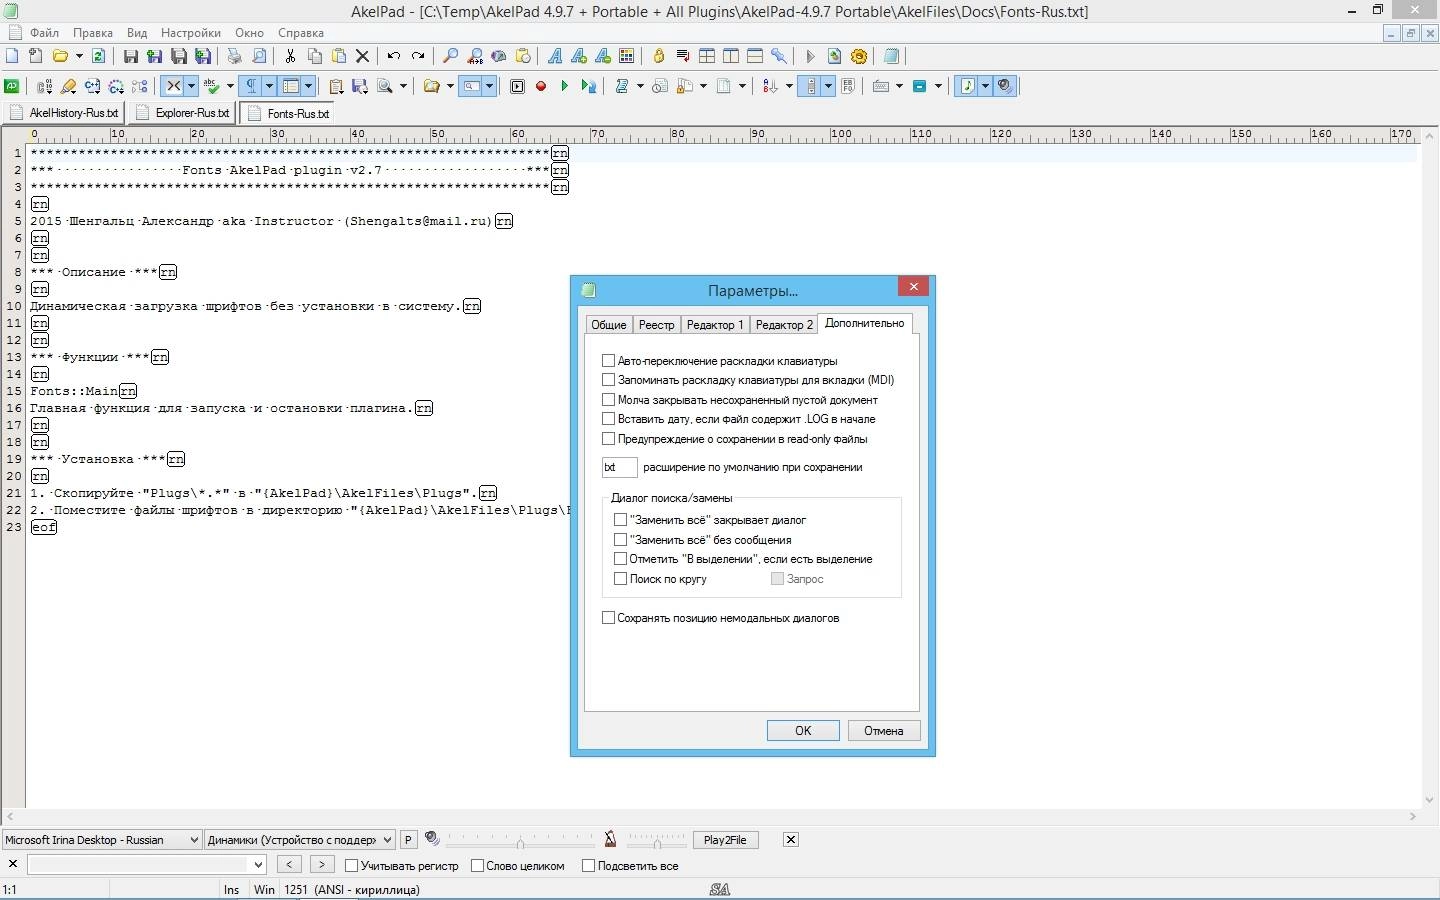Switch to AkelHistory-Rus.txt tab
Viewport: 1440px width, 900px height.
[x=64, y=113]
